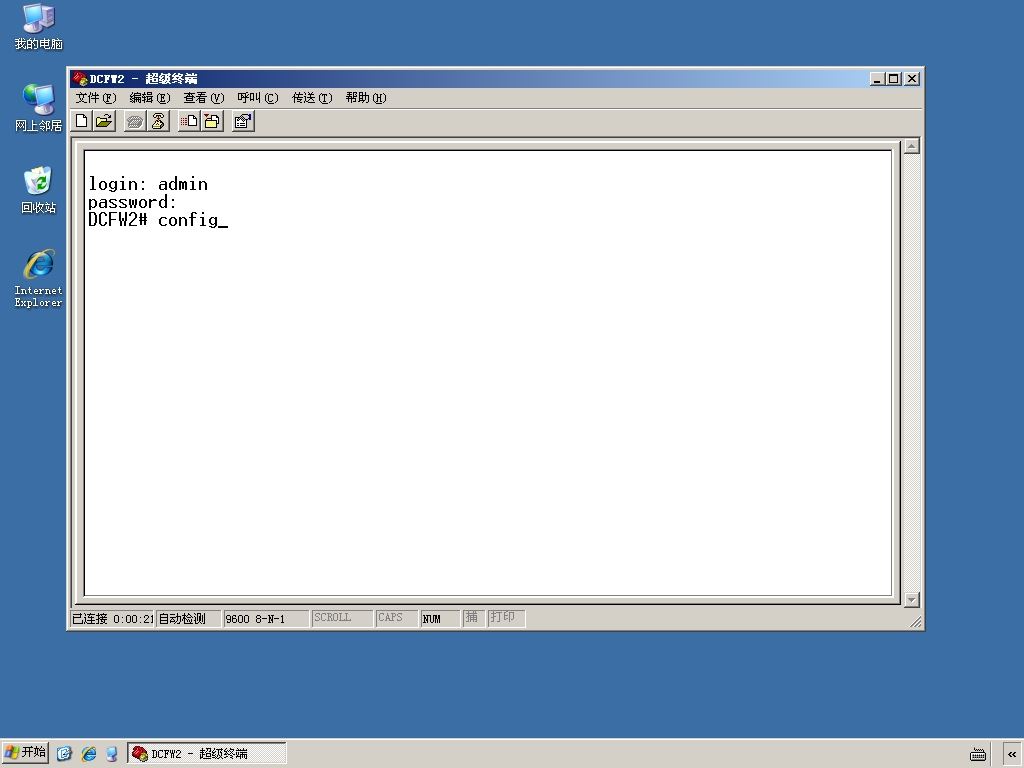
Task: Click the scrollbar down arrow in terminal
Action: click(912, 599)
